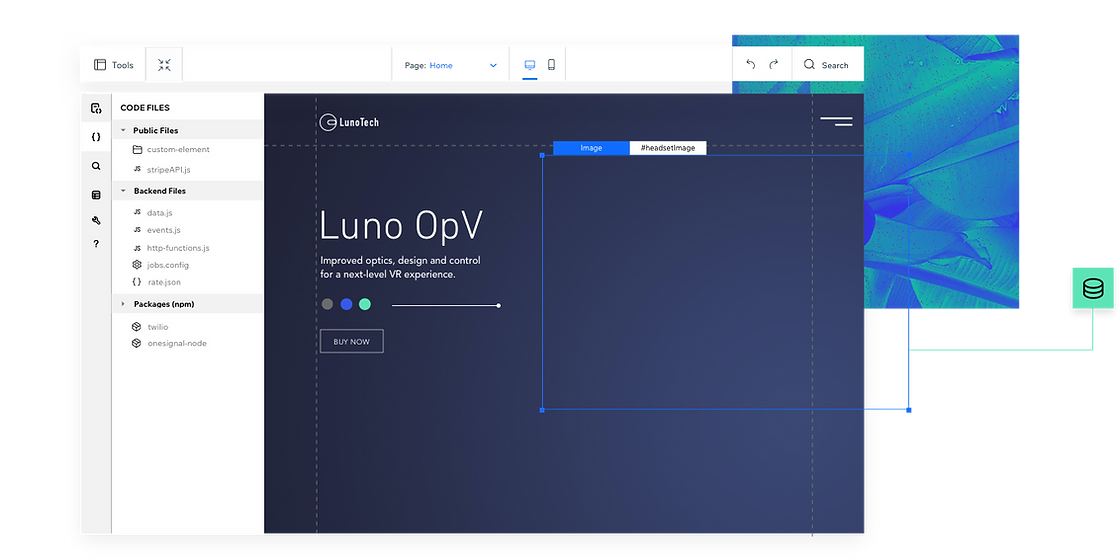Click the package cube icon beside onesignal-node
Screen dimensions: 1120x560
point(136,344)
